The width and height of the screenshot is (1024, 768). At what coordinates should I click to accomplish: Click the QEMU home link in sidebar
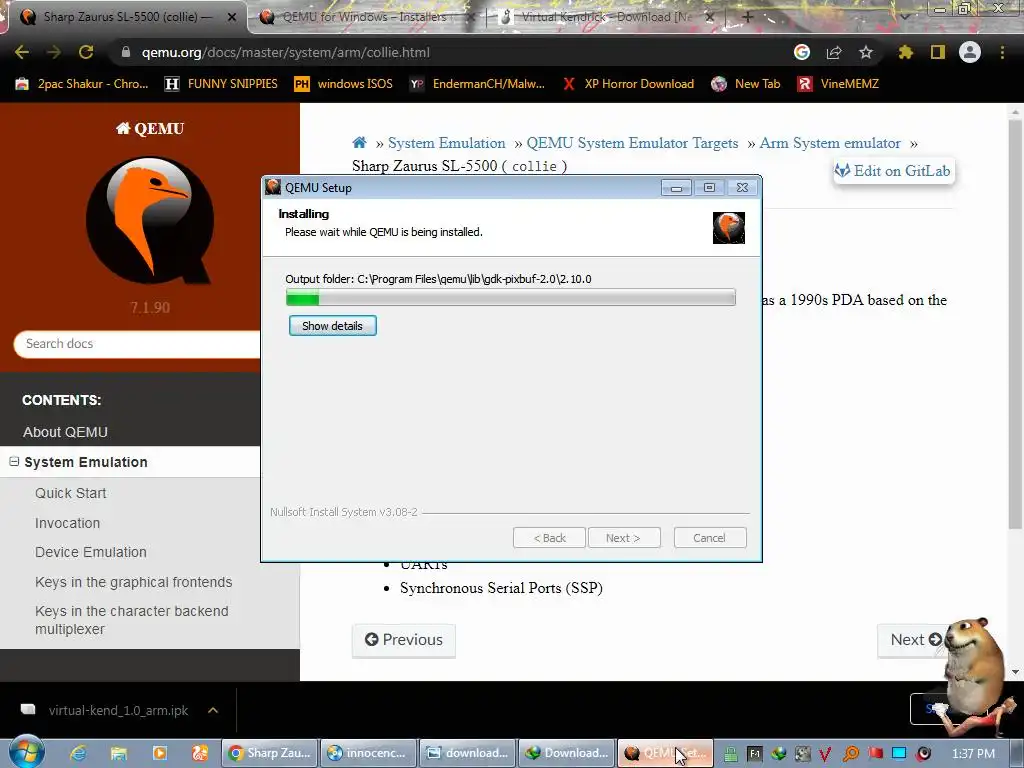(150, 129)
